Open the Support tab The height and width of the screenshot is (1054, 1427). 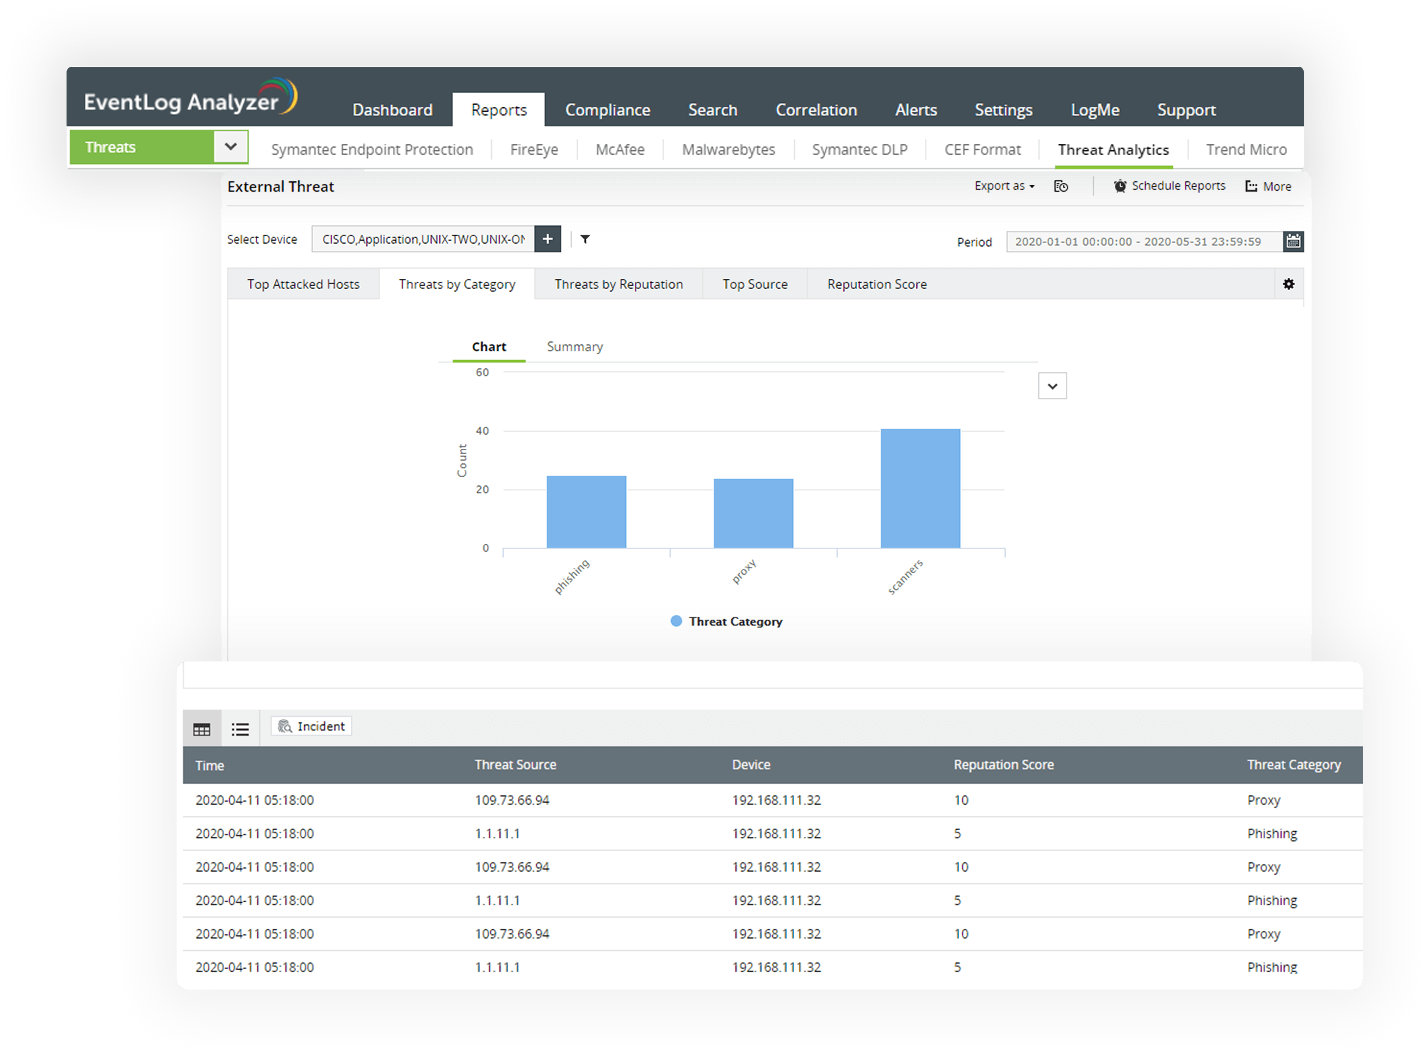1186,110
